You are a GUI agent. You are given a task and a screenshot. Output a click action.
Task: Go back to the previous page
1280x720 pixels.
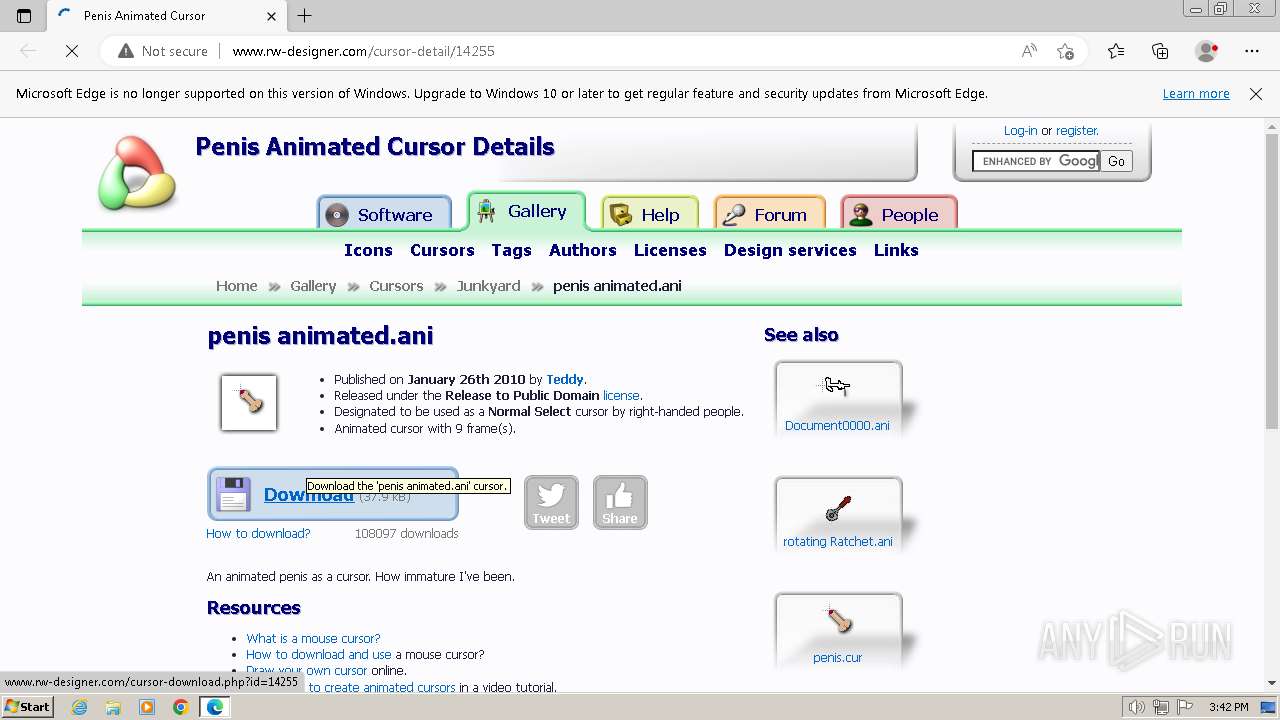(x=28, y=51)
